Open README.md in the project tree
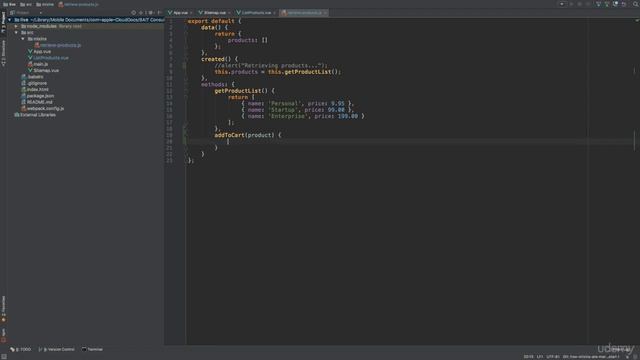Screen dimensions: 640x360 coord(40,102)
